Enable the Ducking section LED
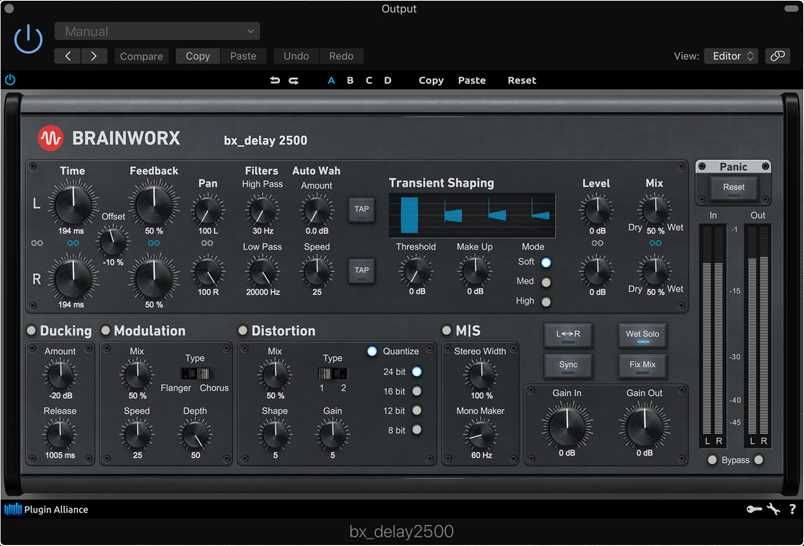Viewport: 804px width, 546px height. pos(31,331)
